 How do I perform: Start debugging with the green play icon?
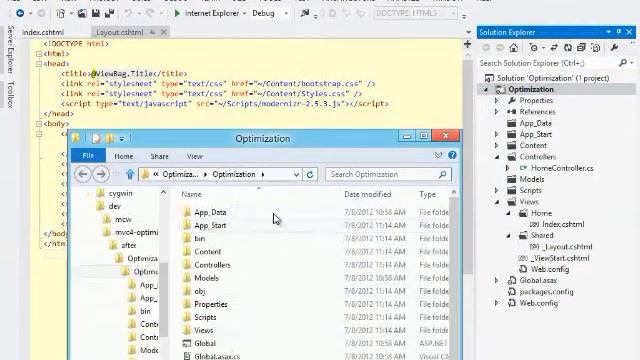tap(177, 13)
